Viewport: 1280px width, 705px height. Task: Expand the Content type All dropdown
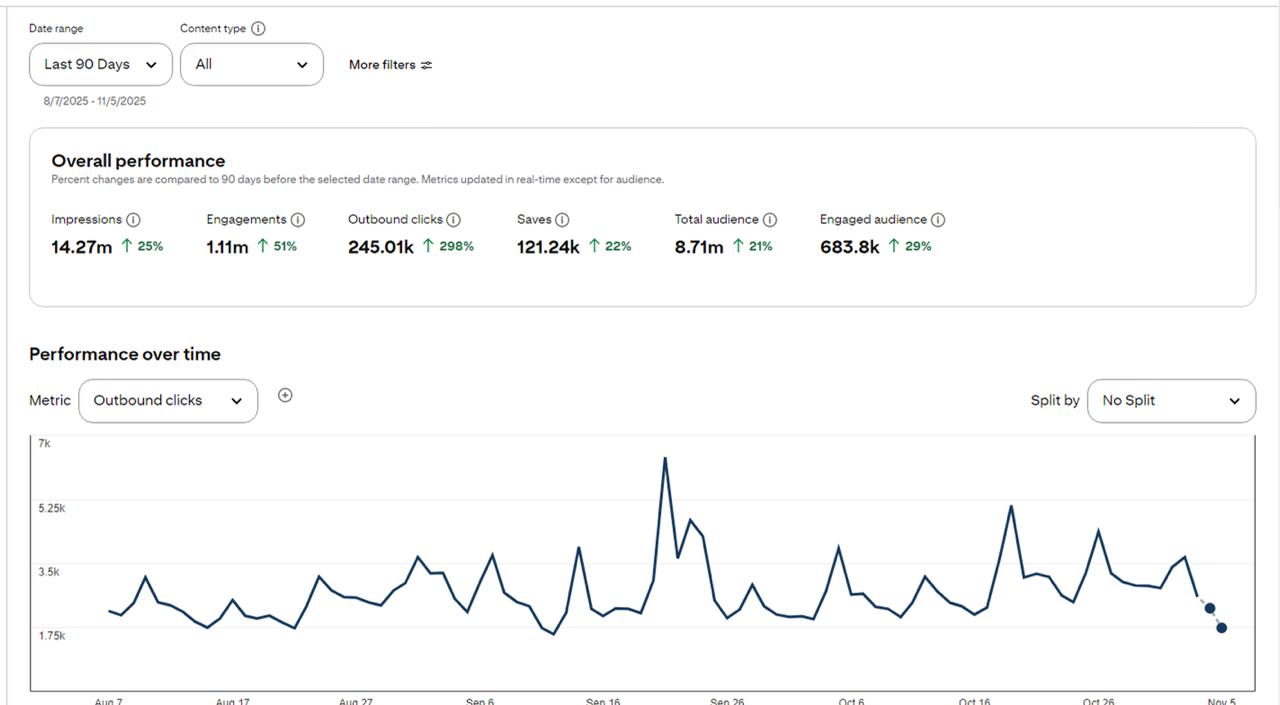pyautogui.click(x=252, y=65)
